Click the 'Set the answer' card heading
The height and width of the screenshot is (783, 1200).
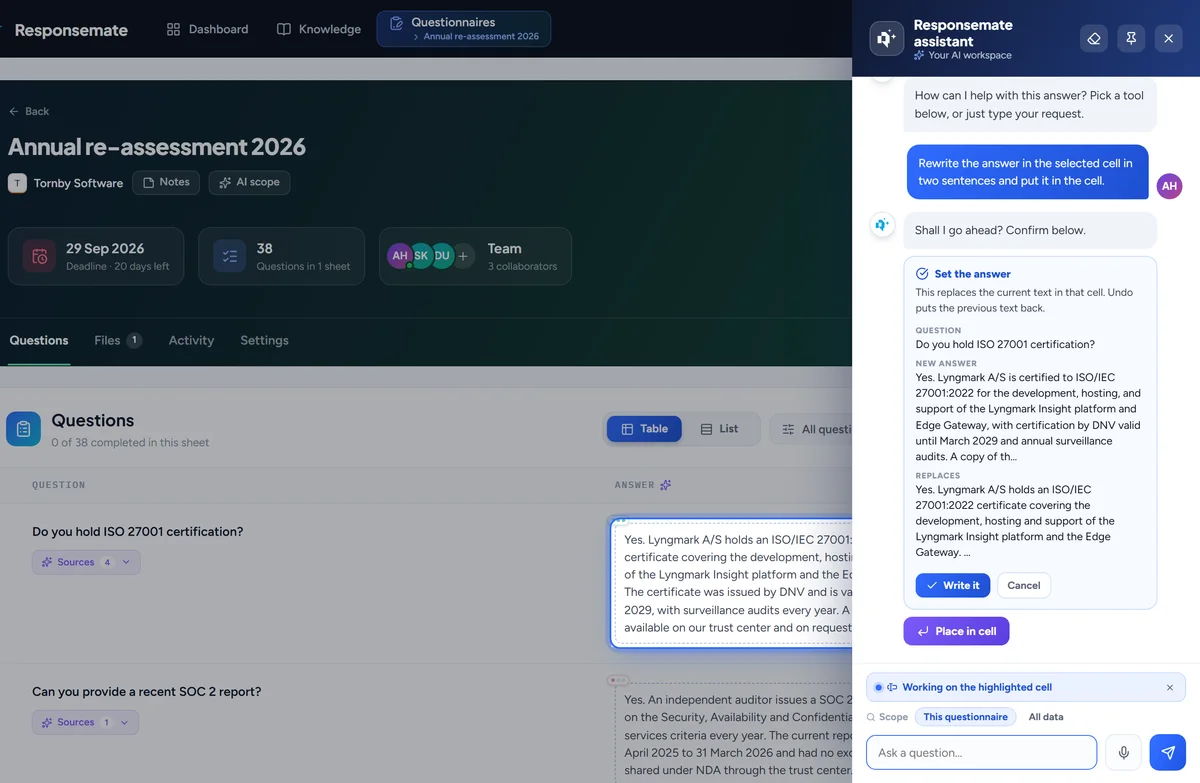pyautogui.click(x=972, y=274)
